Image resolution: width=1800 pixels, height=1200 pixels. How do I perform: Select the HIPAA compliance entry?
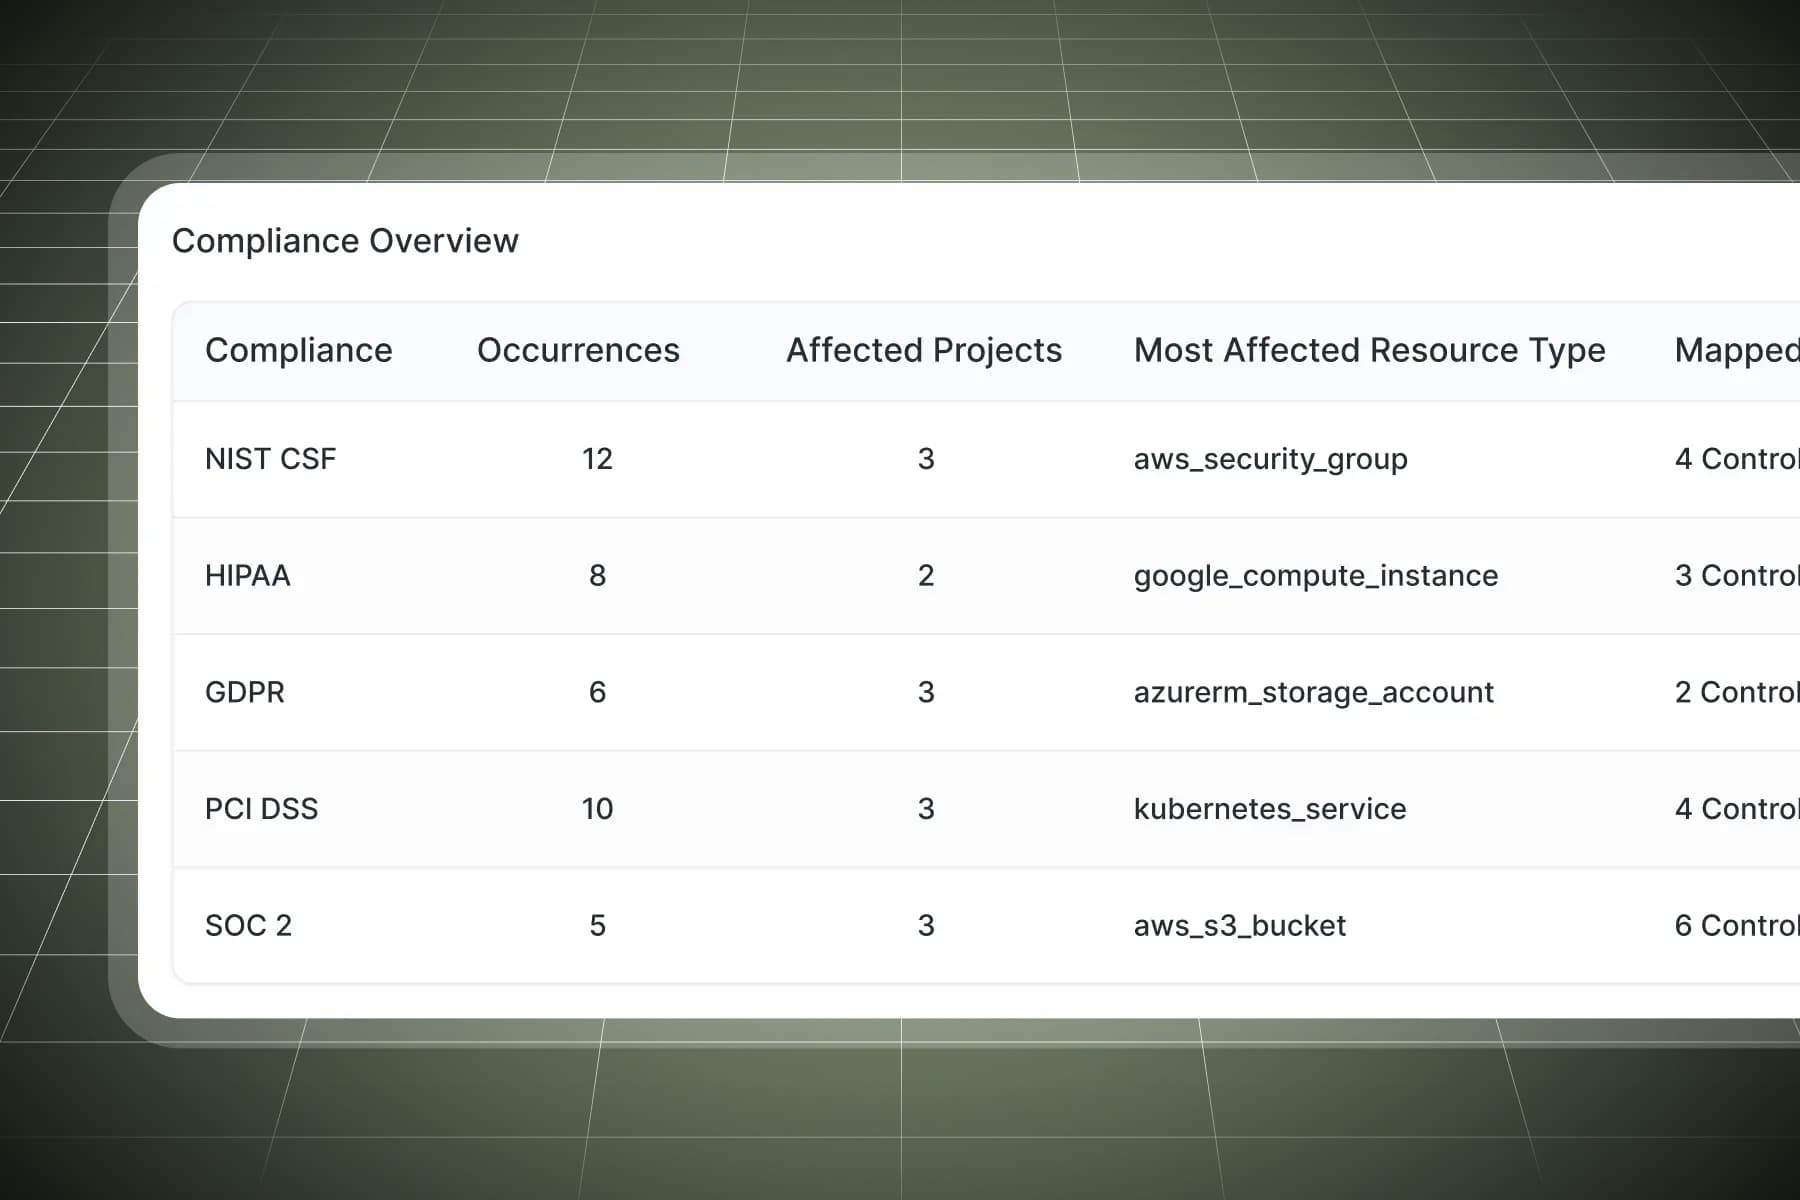click(247, 576)
